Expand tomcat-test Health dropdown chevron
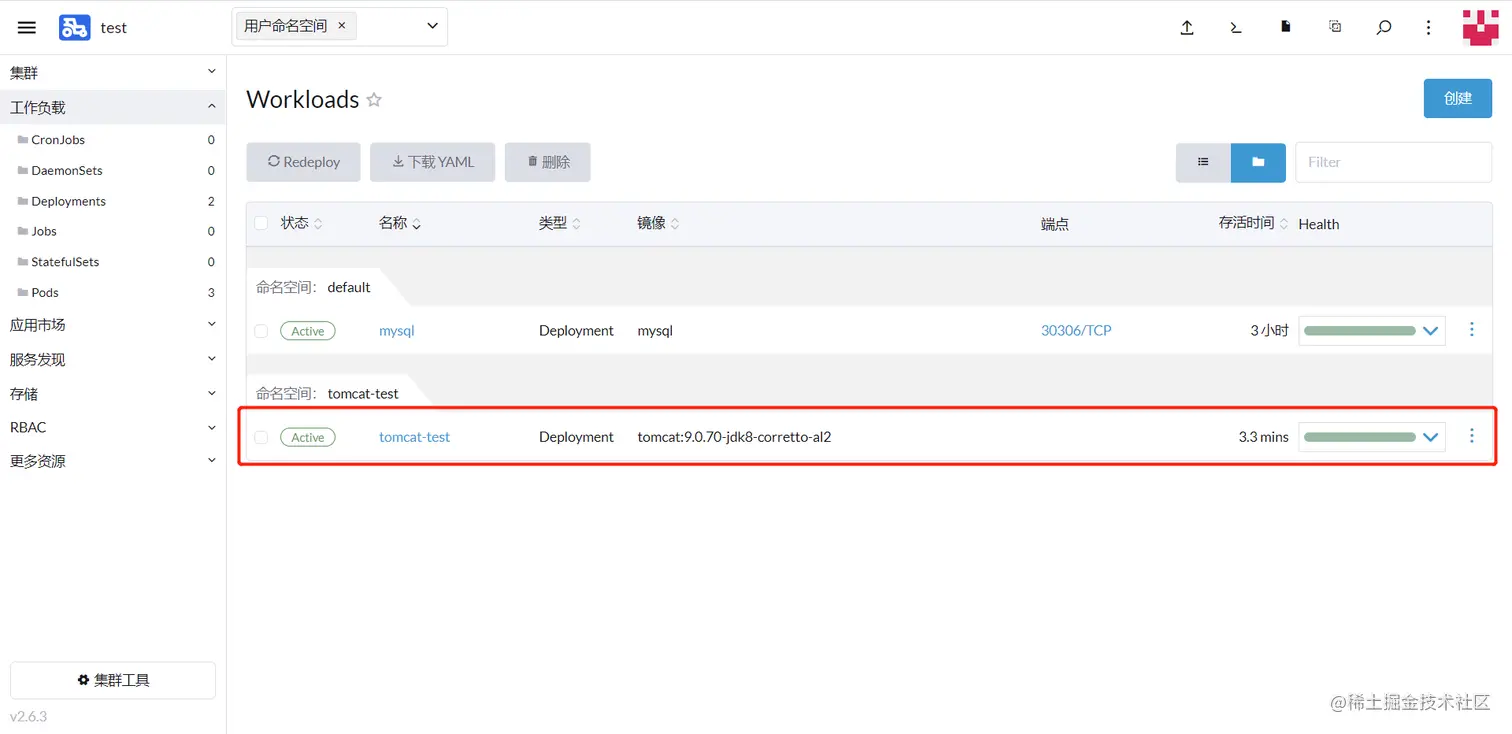The width and height of the screenshot is (1512, 734). click(x=1431, y=437)
